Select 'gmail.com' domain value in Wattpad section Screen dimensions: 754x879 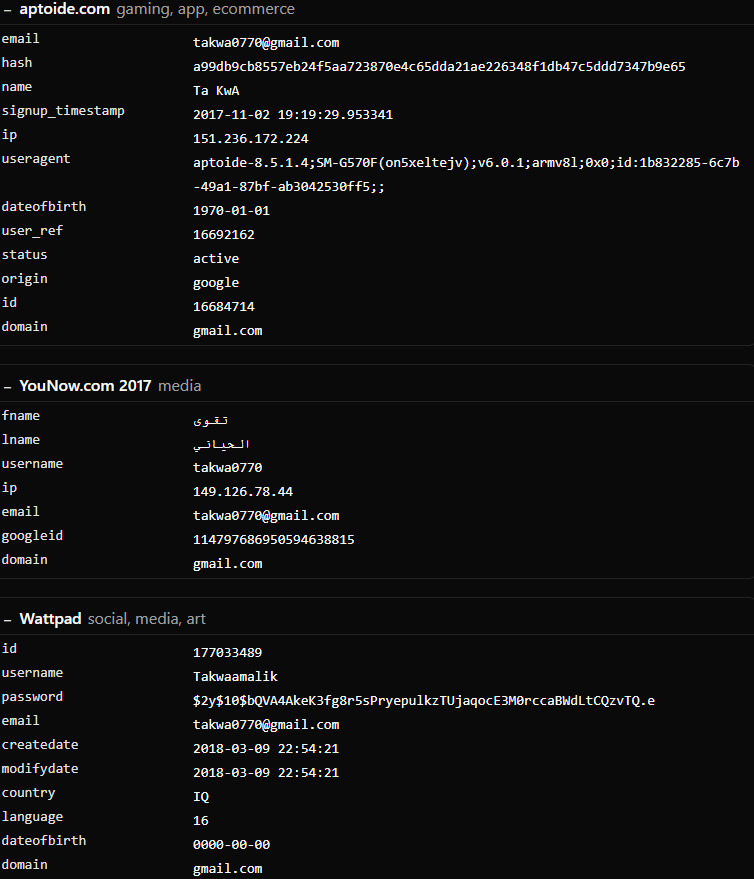tap(228, 869)
